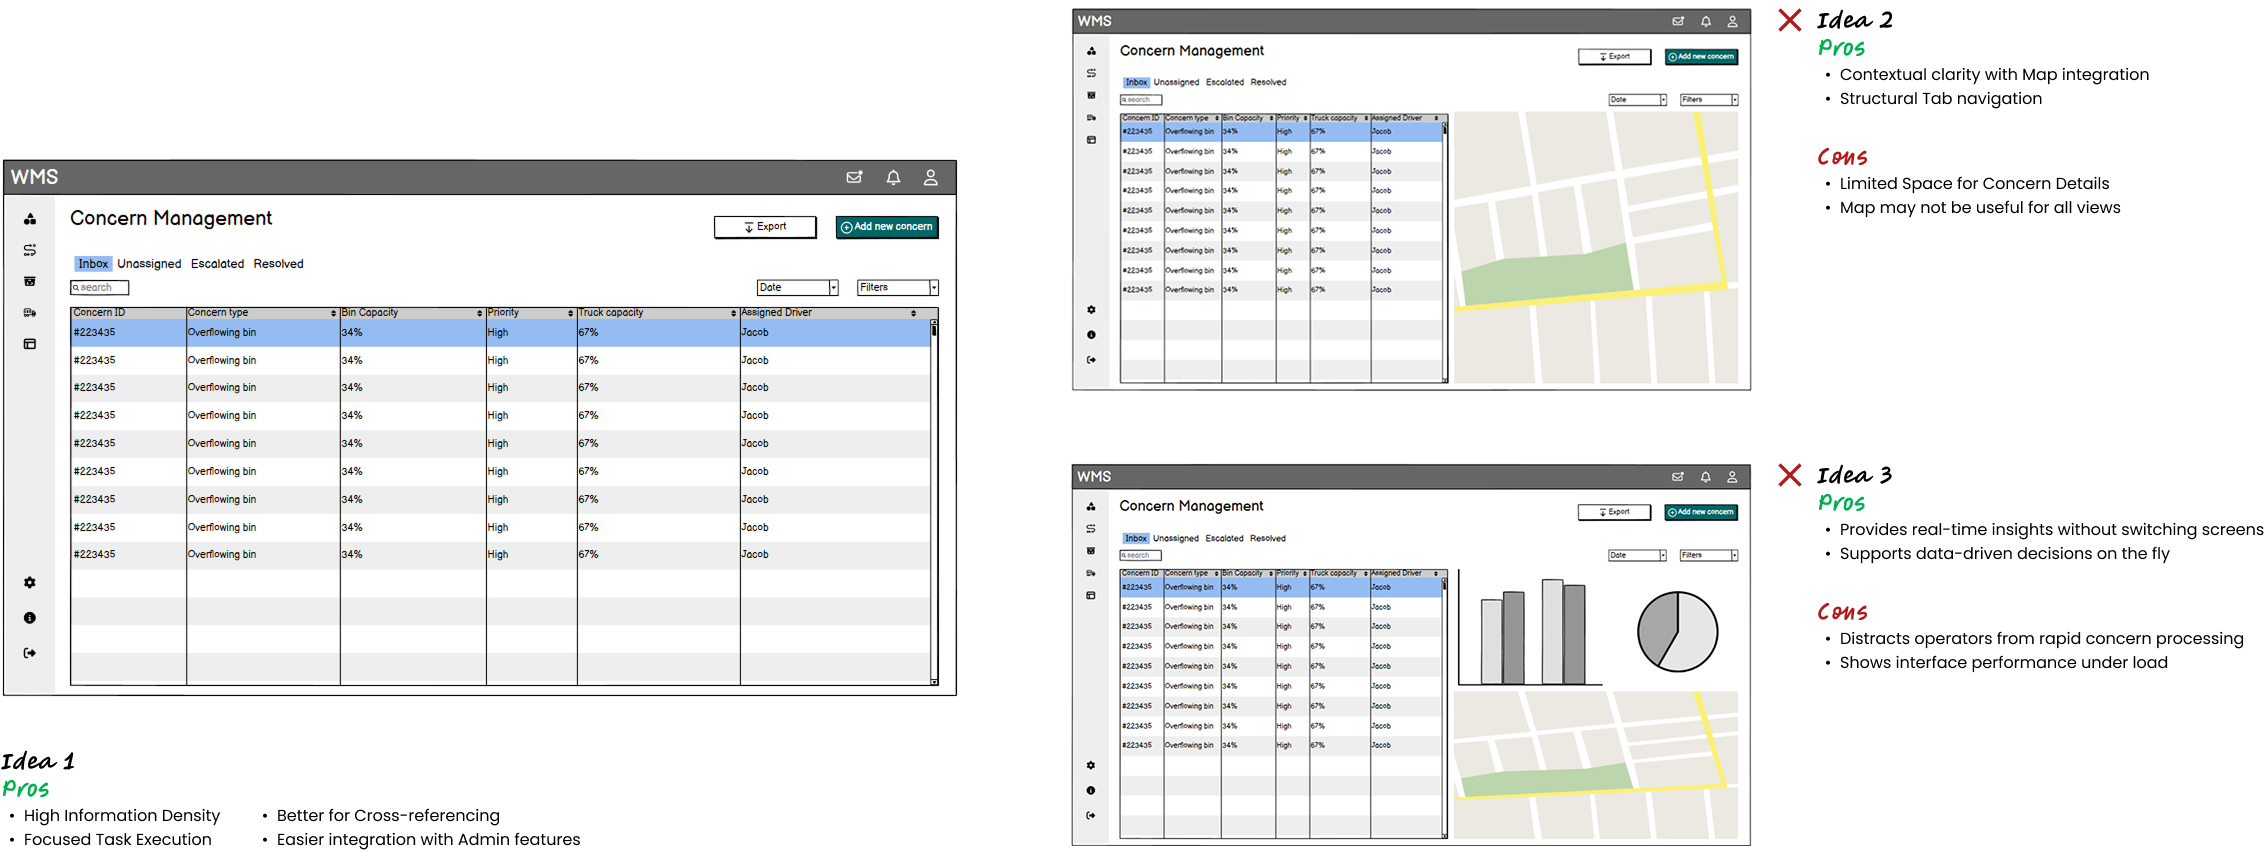Click logout arrow icon in the large left sidebar
This screenshot has width=2265, height=851.
pyautogui.click(x=30, y=653)
